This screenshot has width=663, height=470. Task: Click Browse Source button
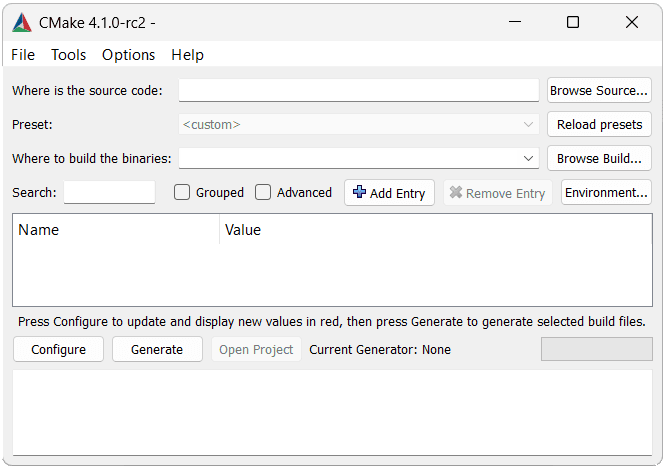[599, 90]
